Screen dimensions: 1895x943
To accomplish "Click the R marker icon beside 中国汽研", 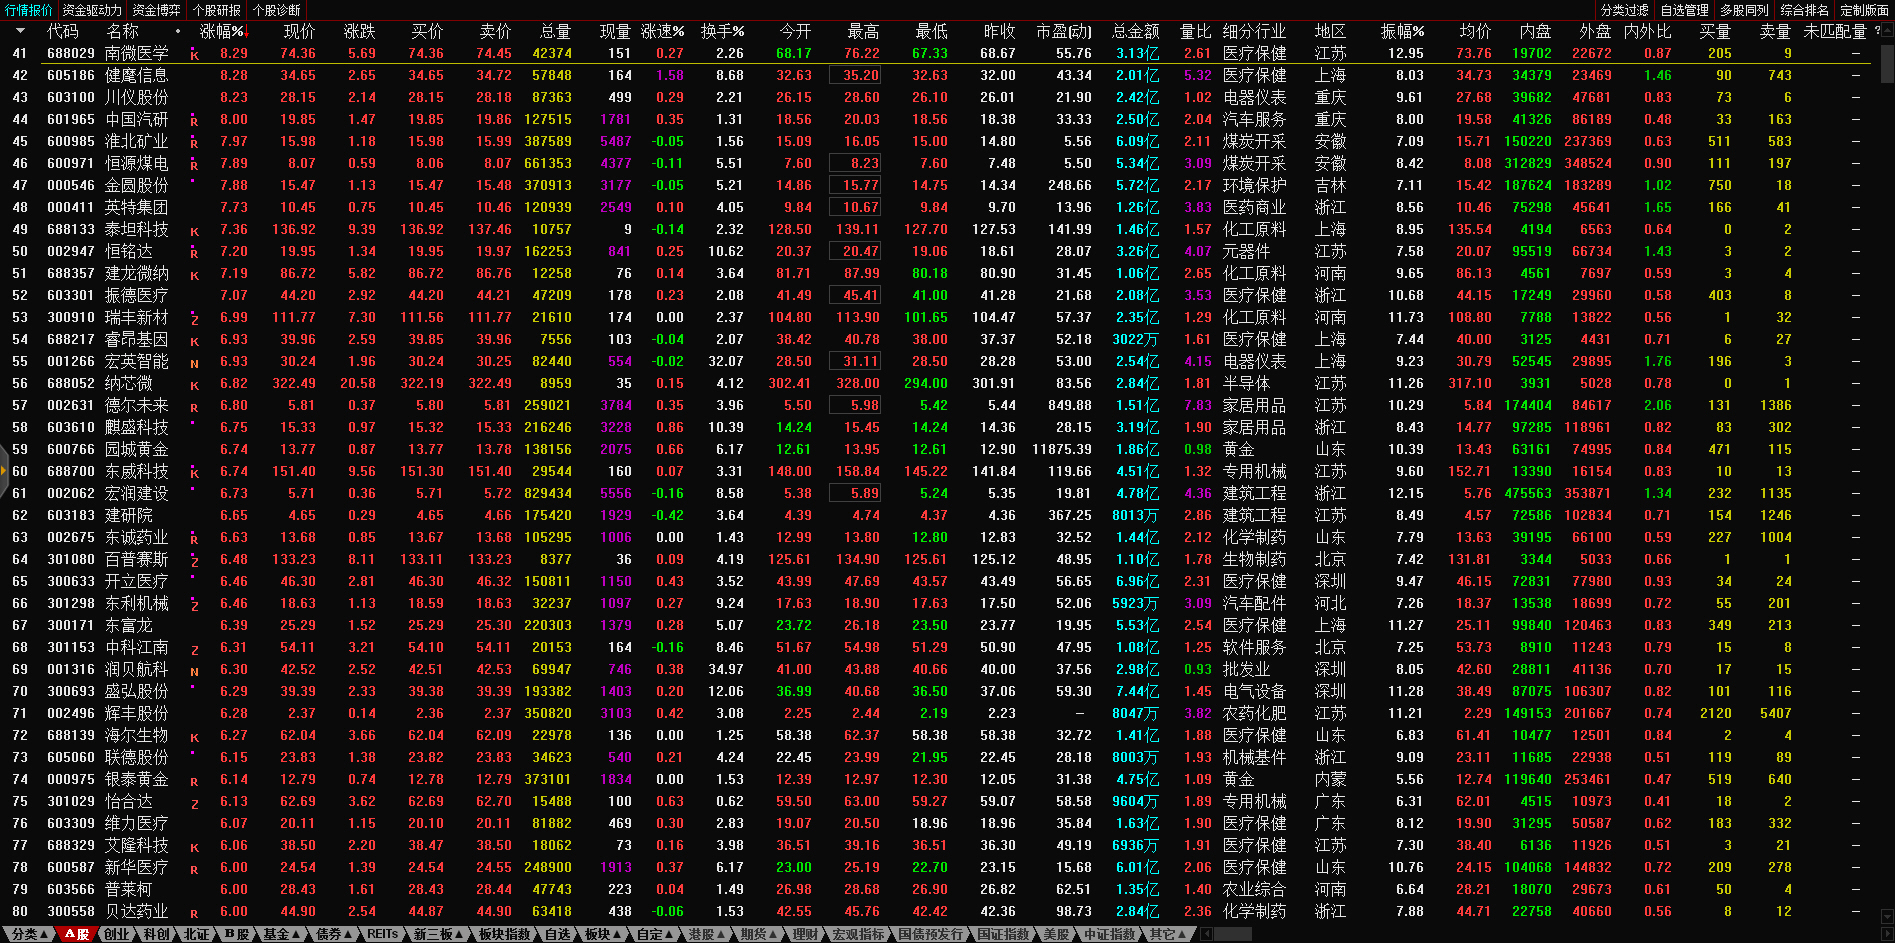I will coord(194,121).
